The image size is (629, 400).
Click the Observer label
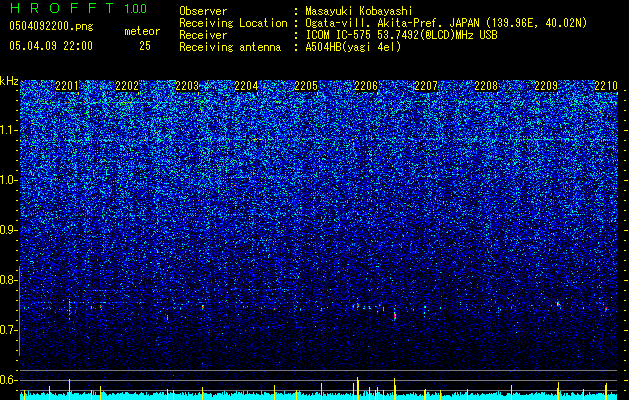203,11
